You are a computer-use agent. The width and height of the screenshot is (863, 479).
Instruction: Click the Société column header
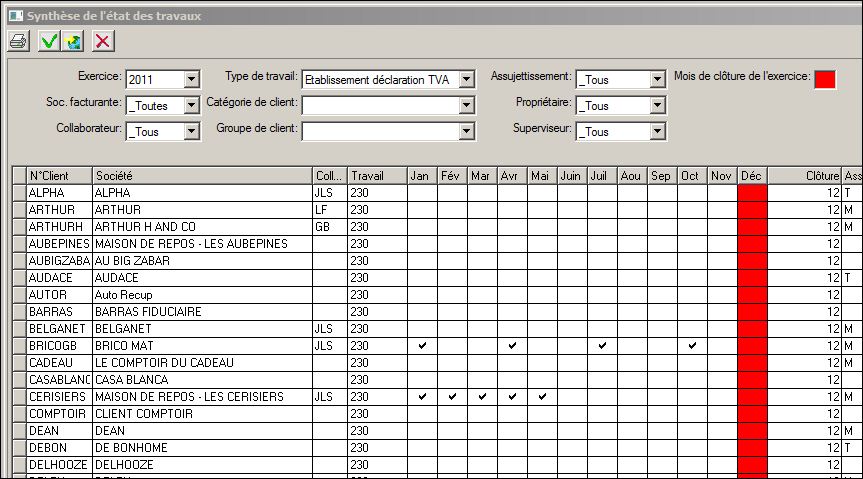pyautogui.click(x=202, y=176)
